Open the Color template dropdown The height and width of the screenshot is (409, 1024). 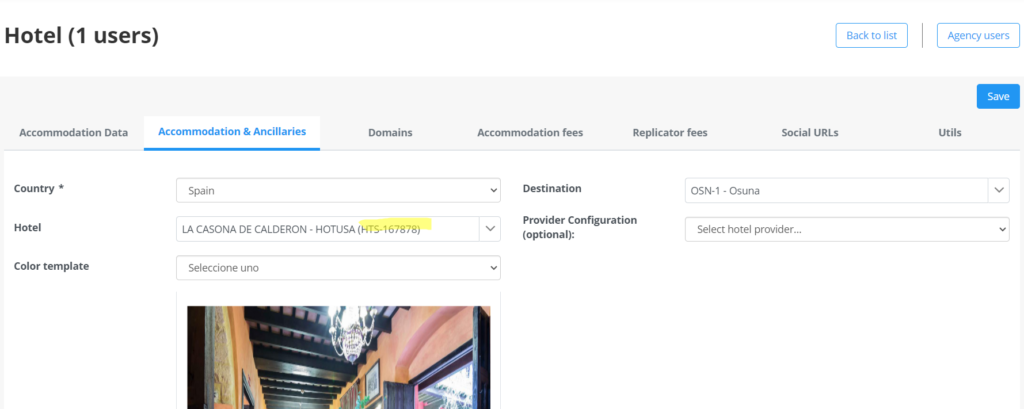coord(338,268)
